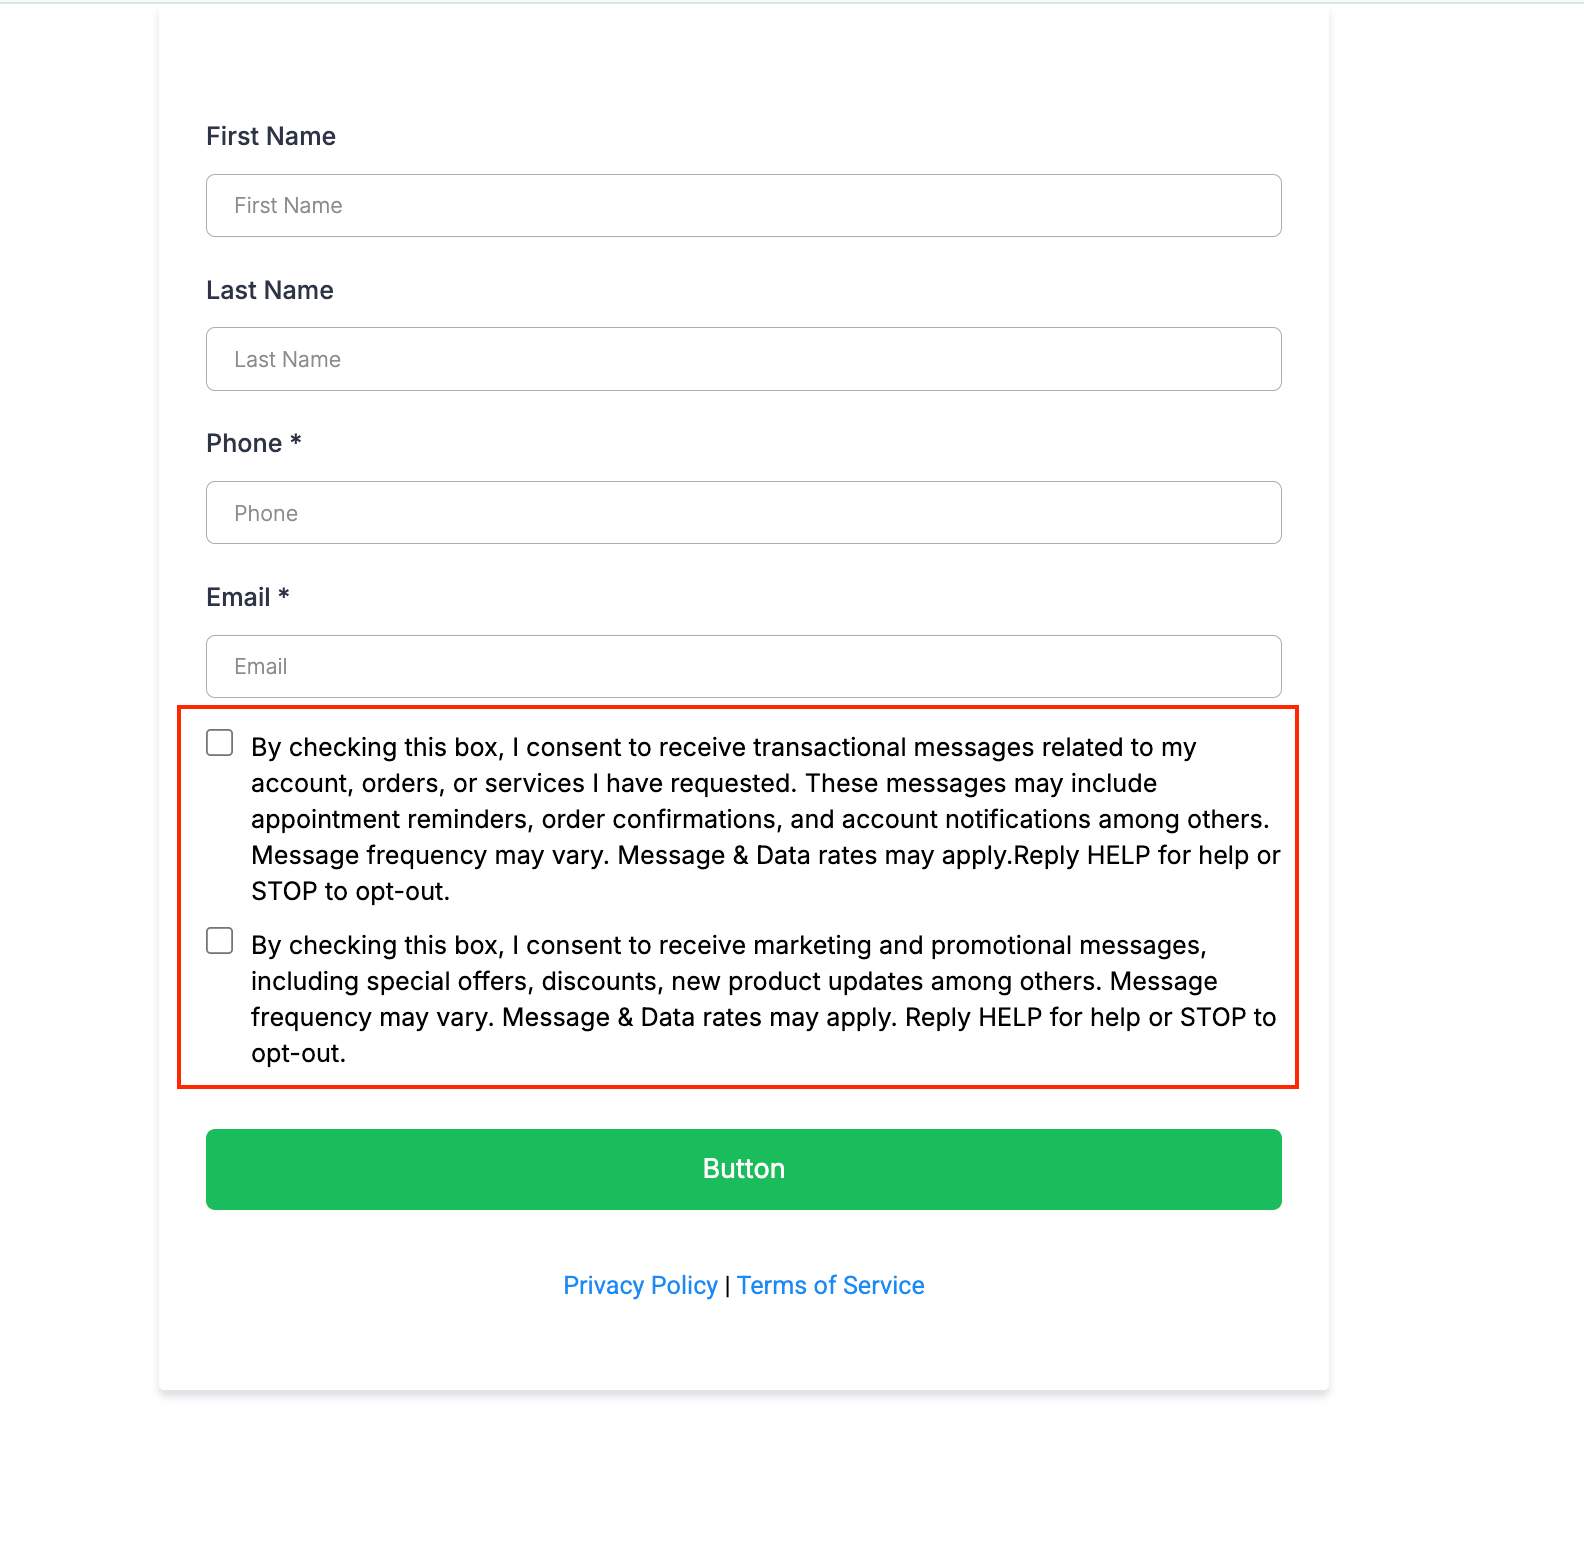Open the Terms of Service link
Screen dimensions: 1584x1542
click(830, 1285)
